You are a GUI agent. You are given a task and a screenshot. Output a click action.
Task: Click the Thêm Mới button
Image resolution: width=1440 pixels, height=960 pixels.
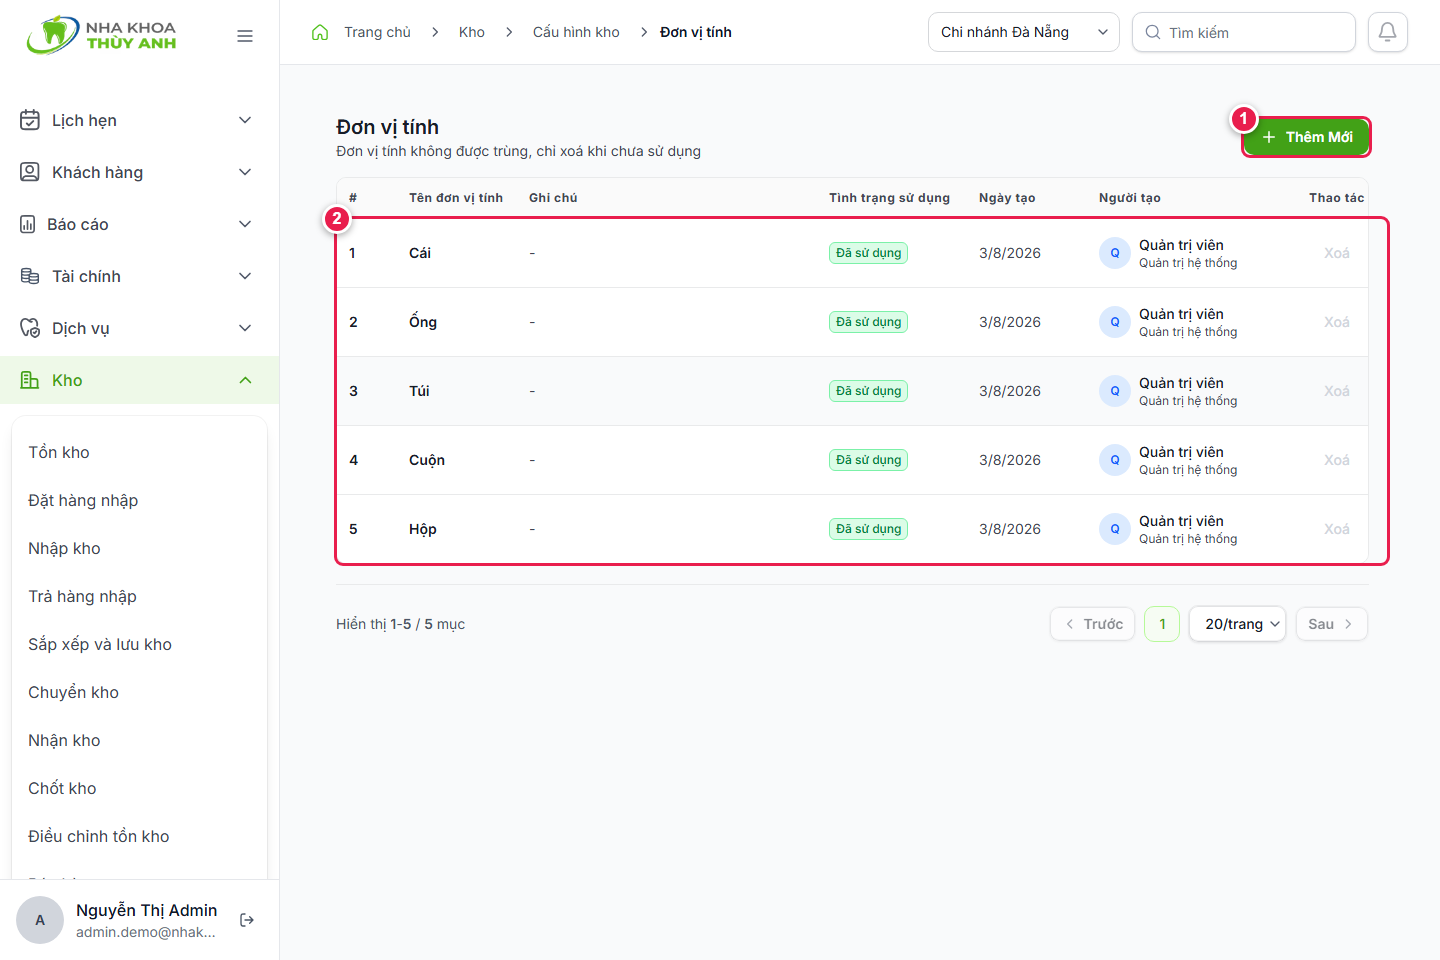pyautogui.click(x=1306, y=137)
